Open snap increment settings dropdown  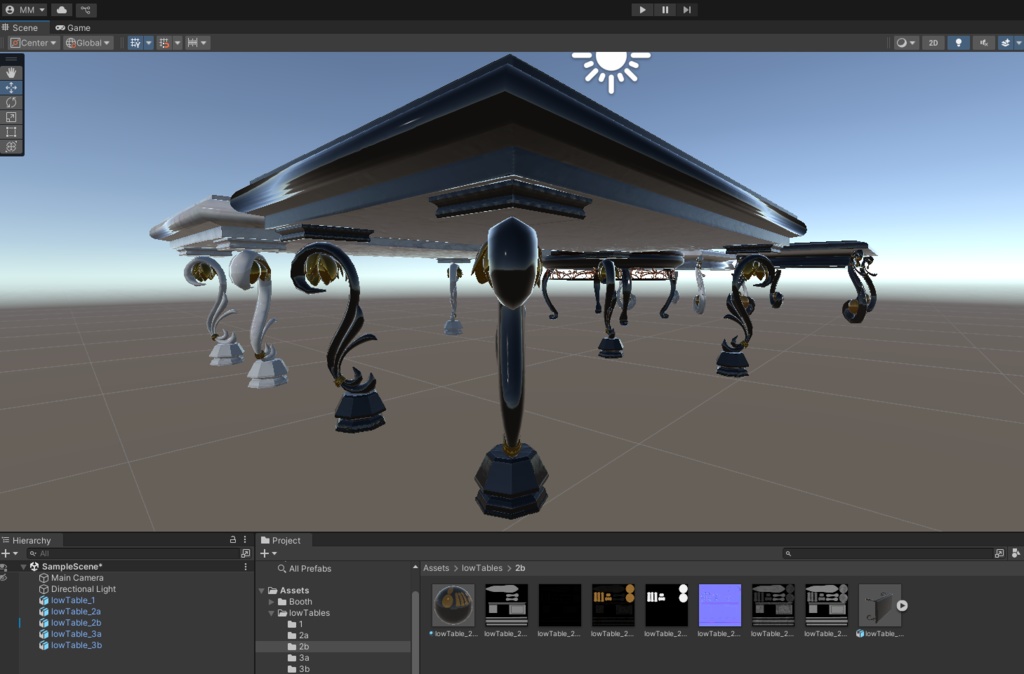tap(197, 43)
